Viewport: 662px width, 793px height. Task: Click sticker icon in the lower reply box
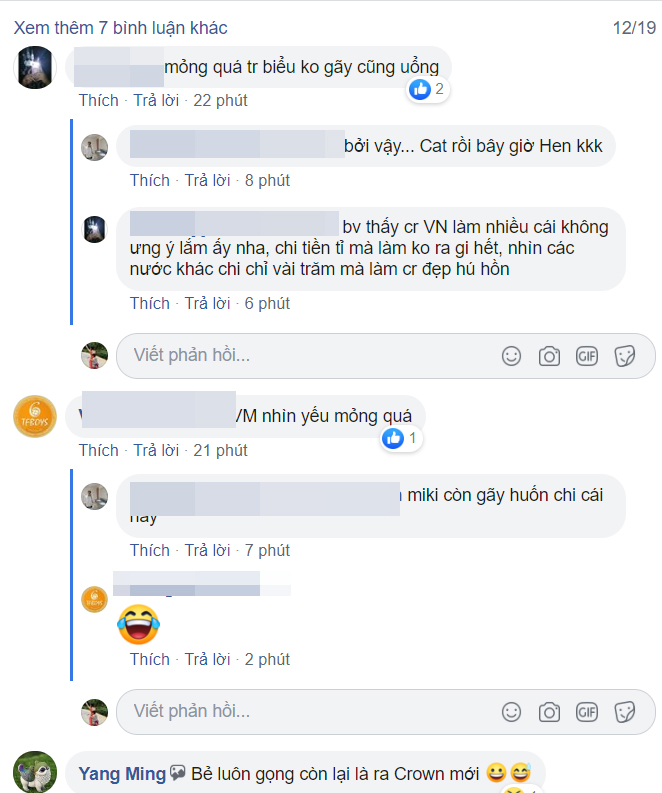(x=624, y=712)
